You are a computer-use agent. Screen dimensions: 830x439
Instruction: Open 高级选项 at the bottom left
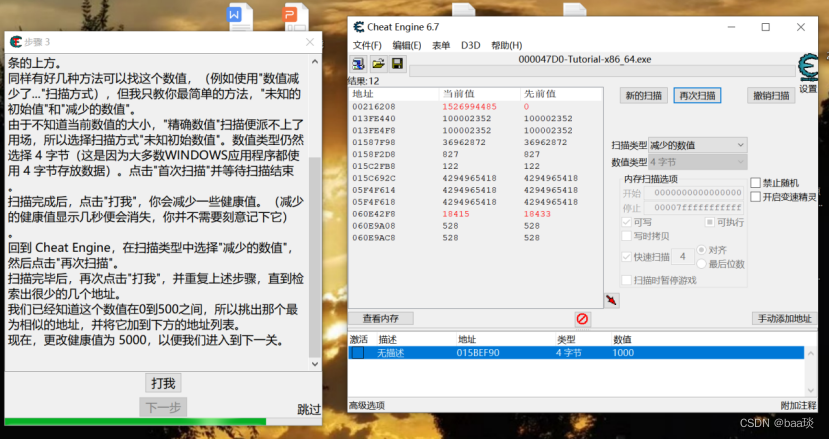[x=367, y=406]
